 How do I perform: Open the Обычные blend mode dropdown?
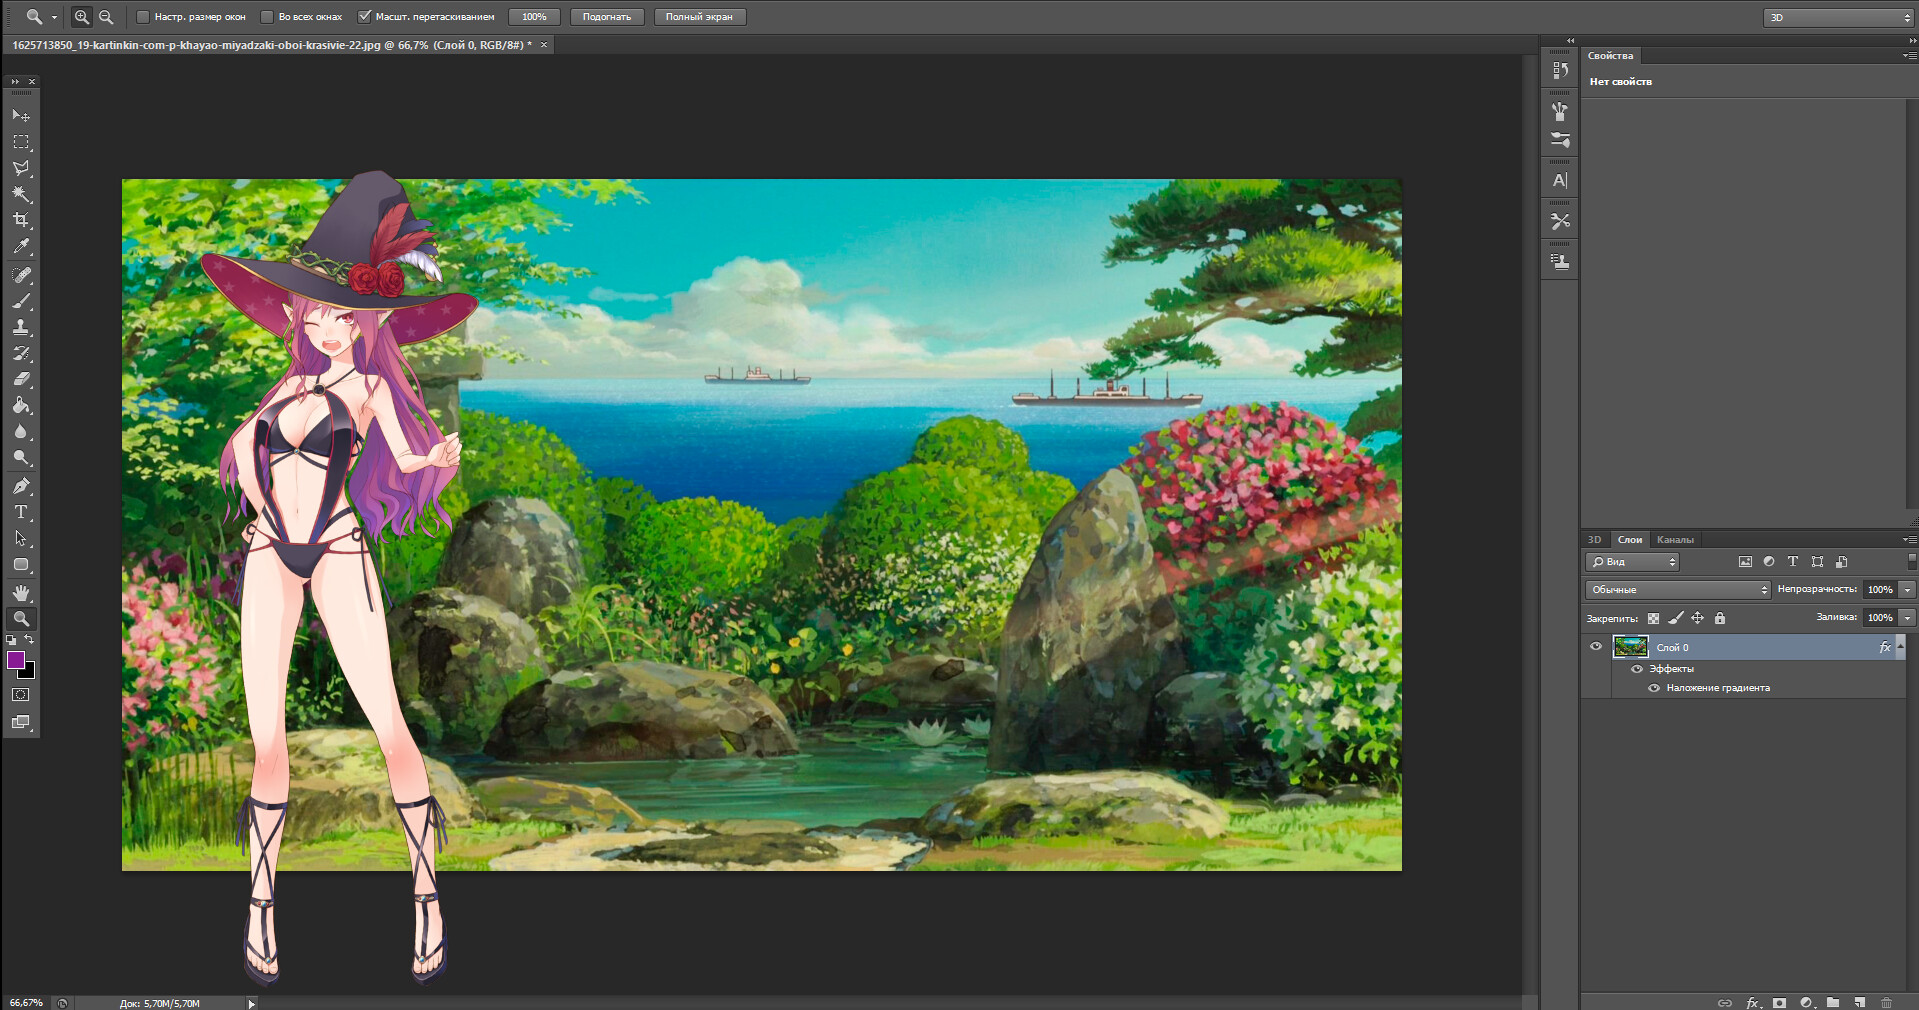(x=1677, y=589)
